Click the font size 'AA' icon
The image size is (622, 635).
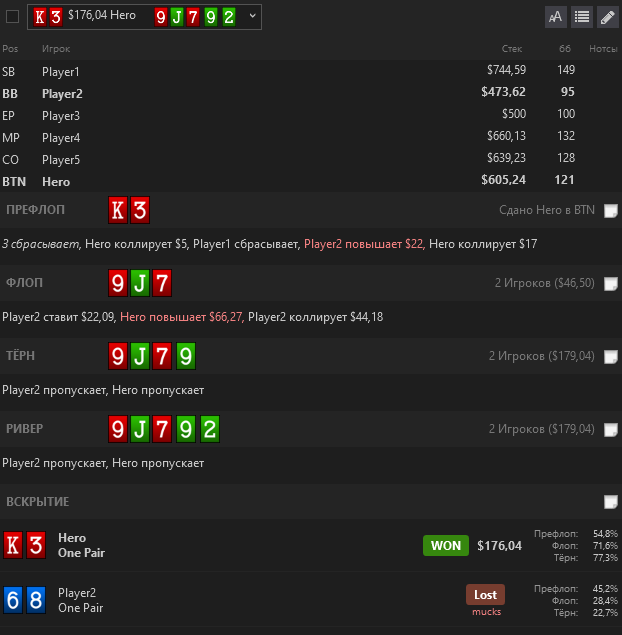point(556,17)
